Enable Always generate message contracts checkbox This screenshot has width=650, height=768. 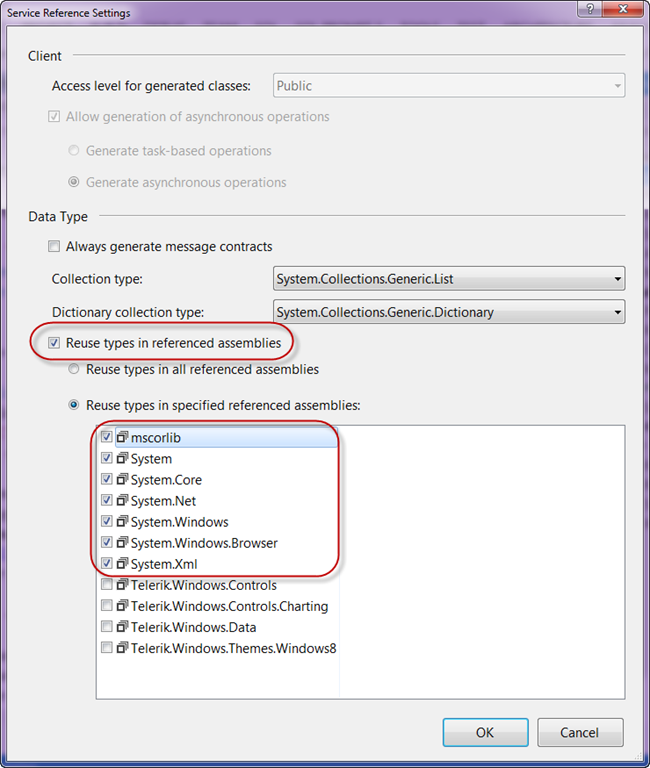pyautogui.click(x=54, y=246)
